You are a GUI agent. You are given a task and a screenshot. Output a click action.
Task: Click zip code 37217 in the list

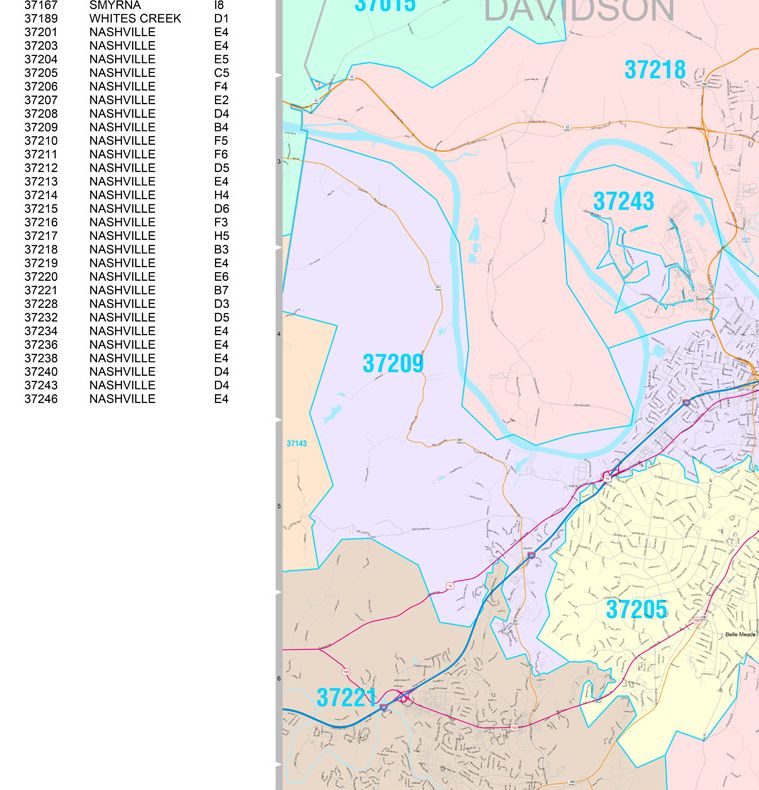[x=41, y=236]
